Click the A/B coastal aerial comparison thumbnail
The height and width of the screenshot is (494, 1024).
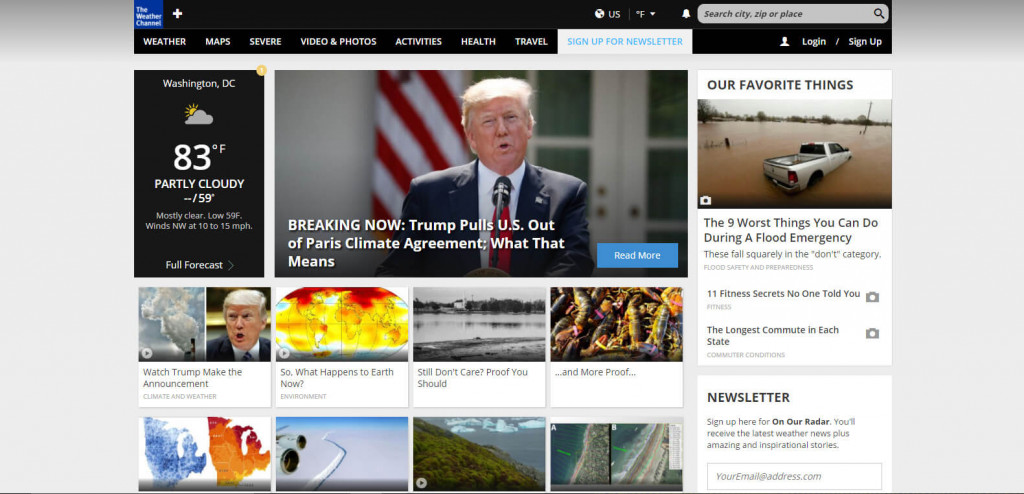click(616, 453)
